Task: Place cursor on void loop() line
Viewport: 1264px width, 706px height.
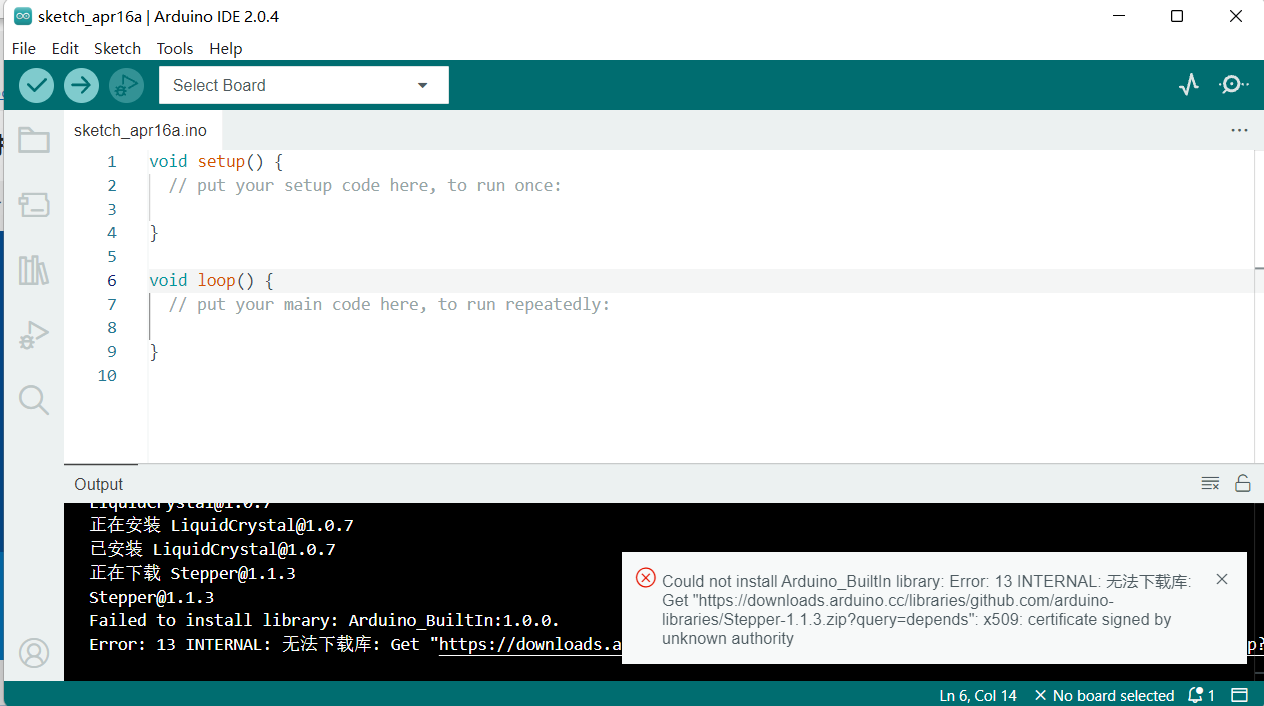Action: point(211,280)
